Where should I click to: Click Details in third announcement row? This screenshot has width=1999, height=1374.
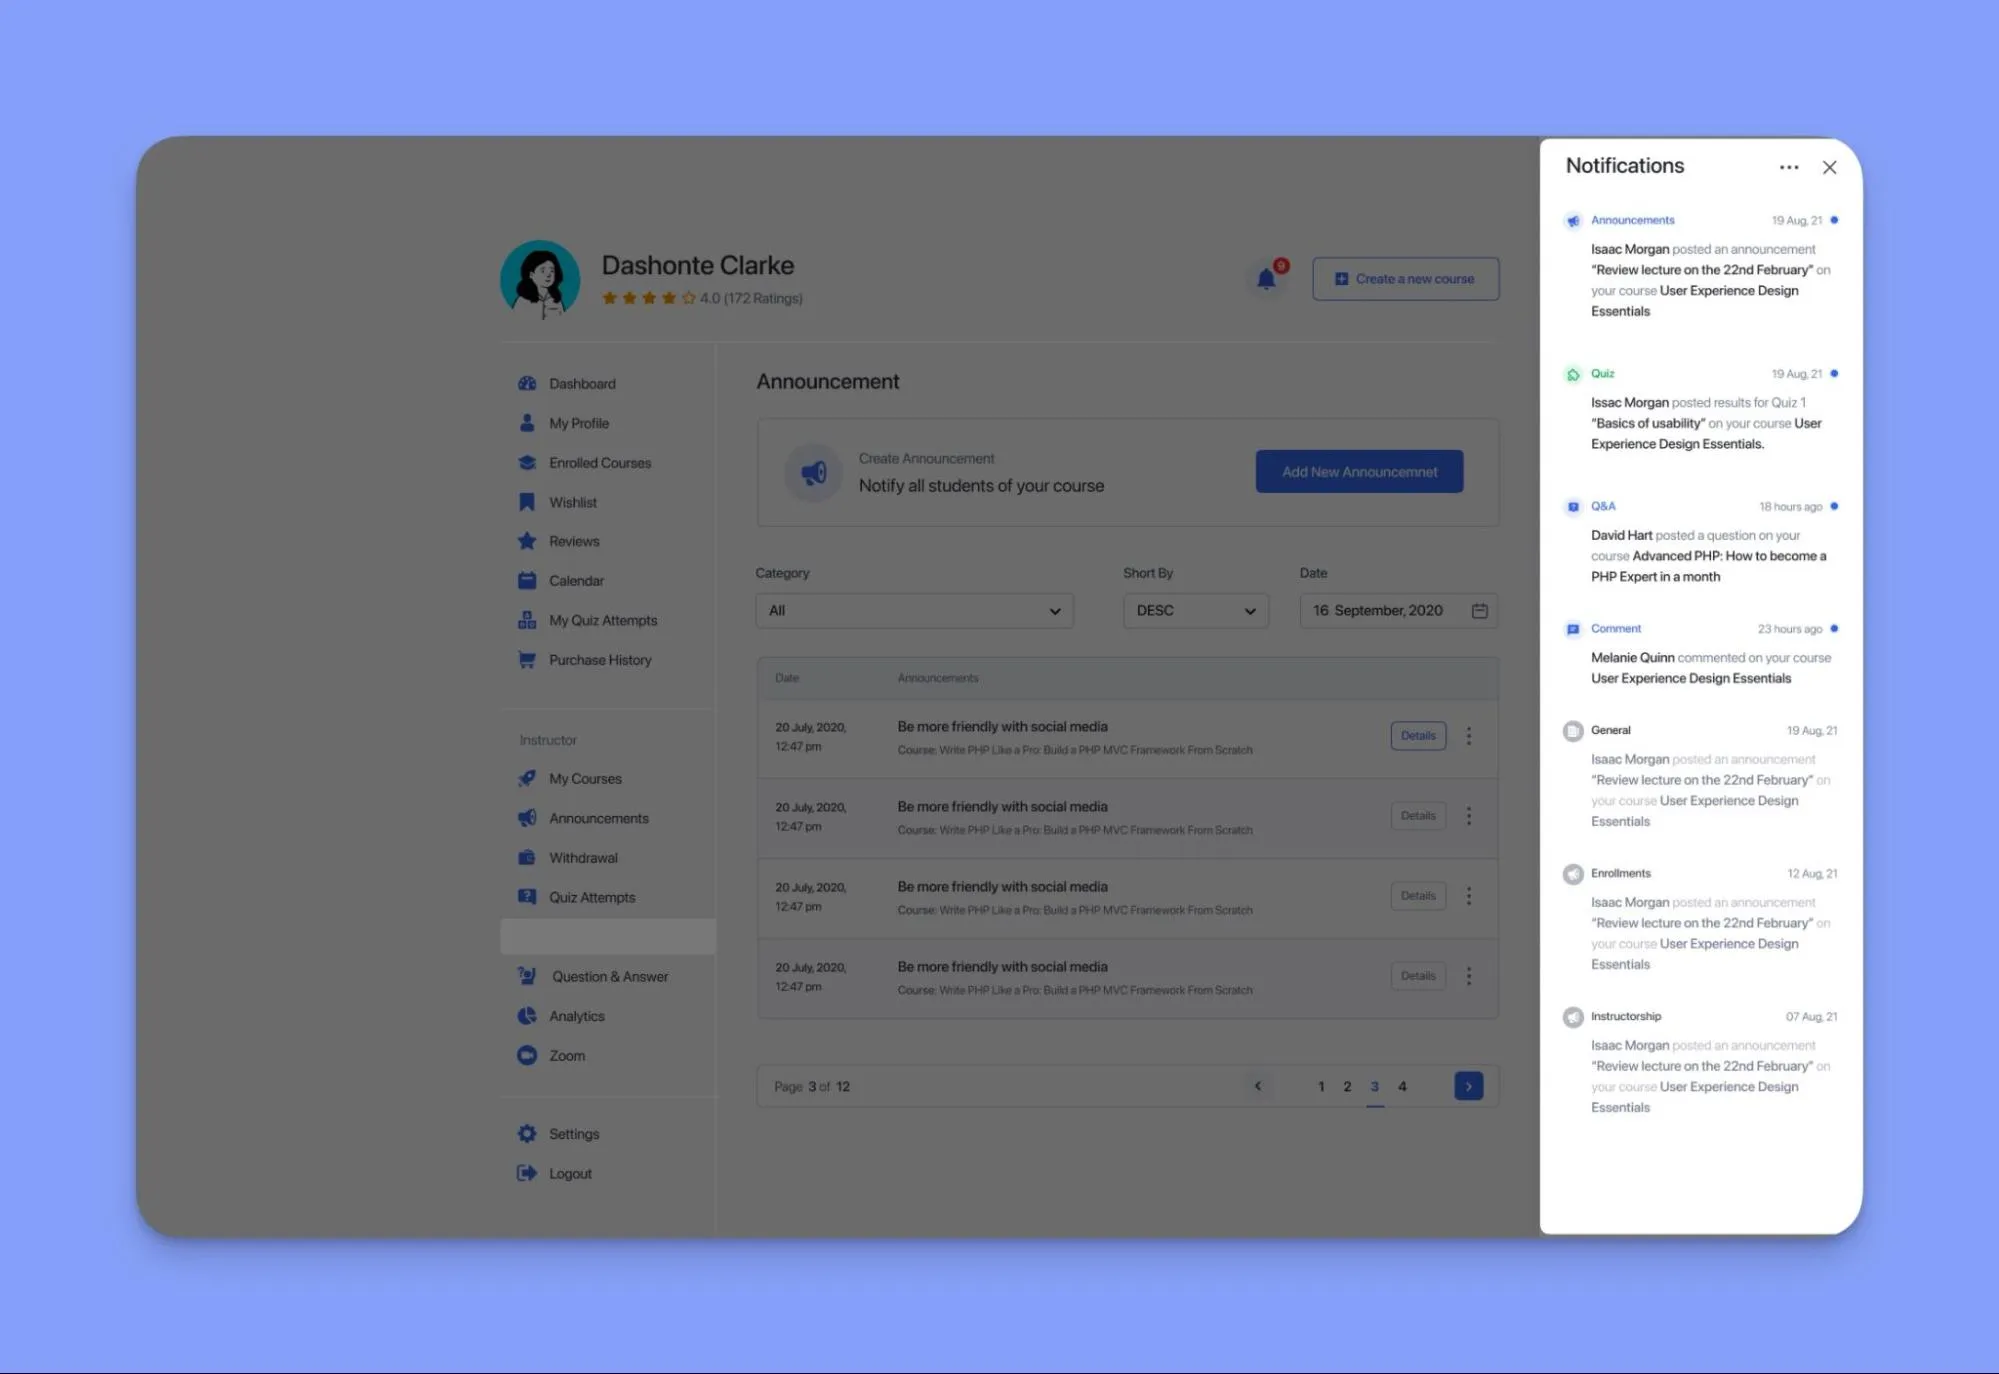pos(1418,896)
